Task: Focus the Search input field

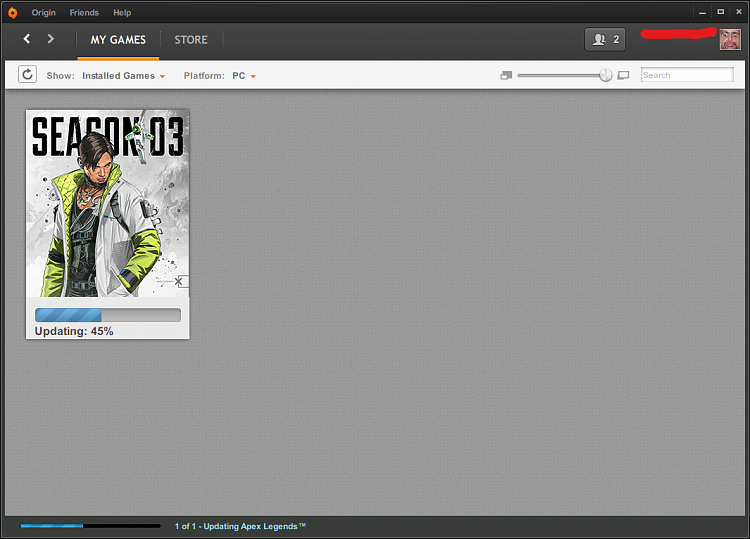Action: point(687,75)
